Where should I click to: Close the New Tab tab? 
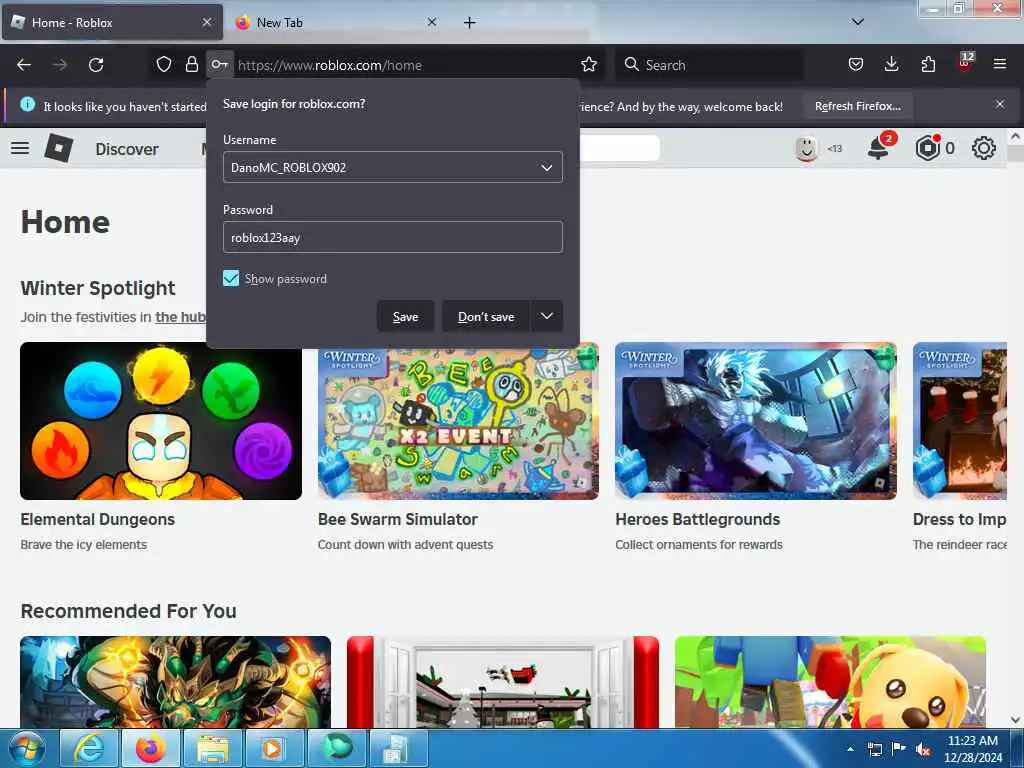click(432, 22)
